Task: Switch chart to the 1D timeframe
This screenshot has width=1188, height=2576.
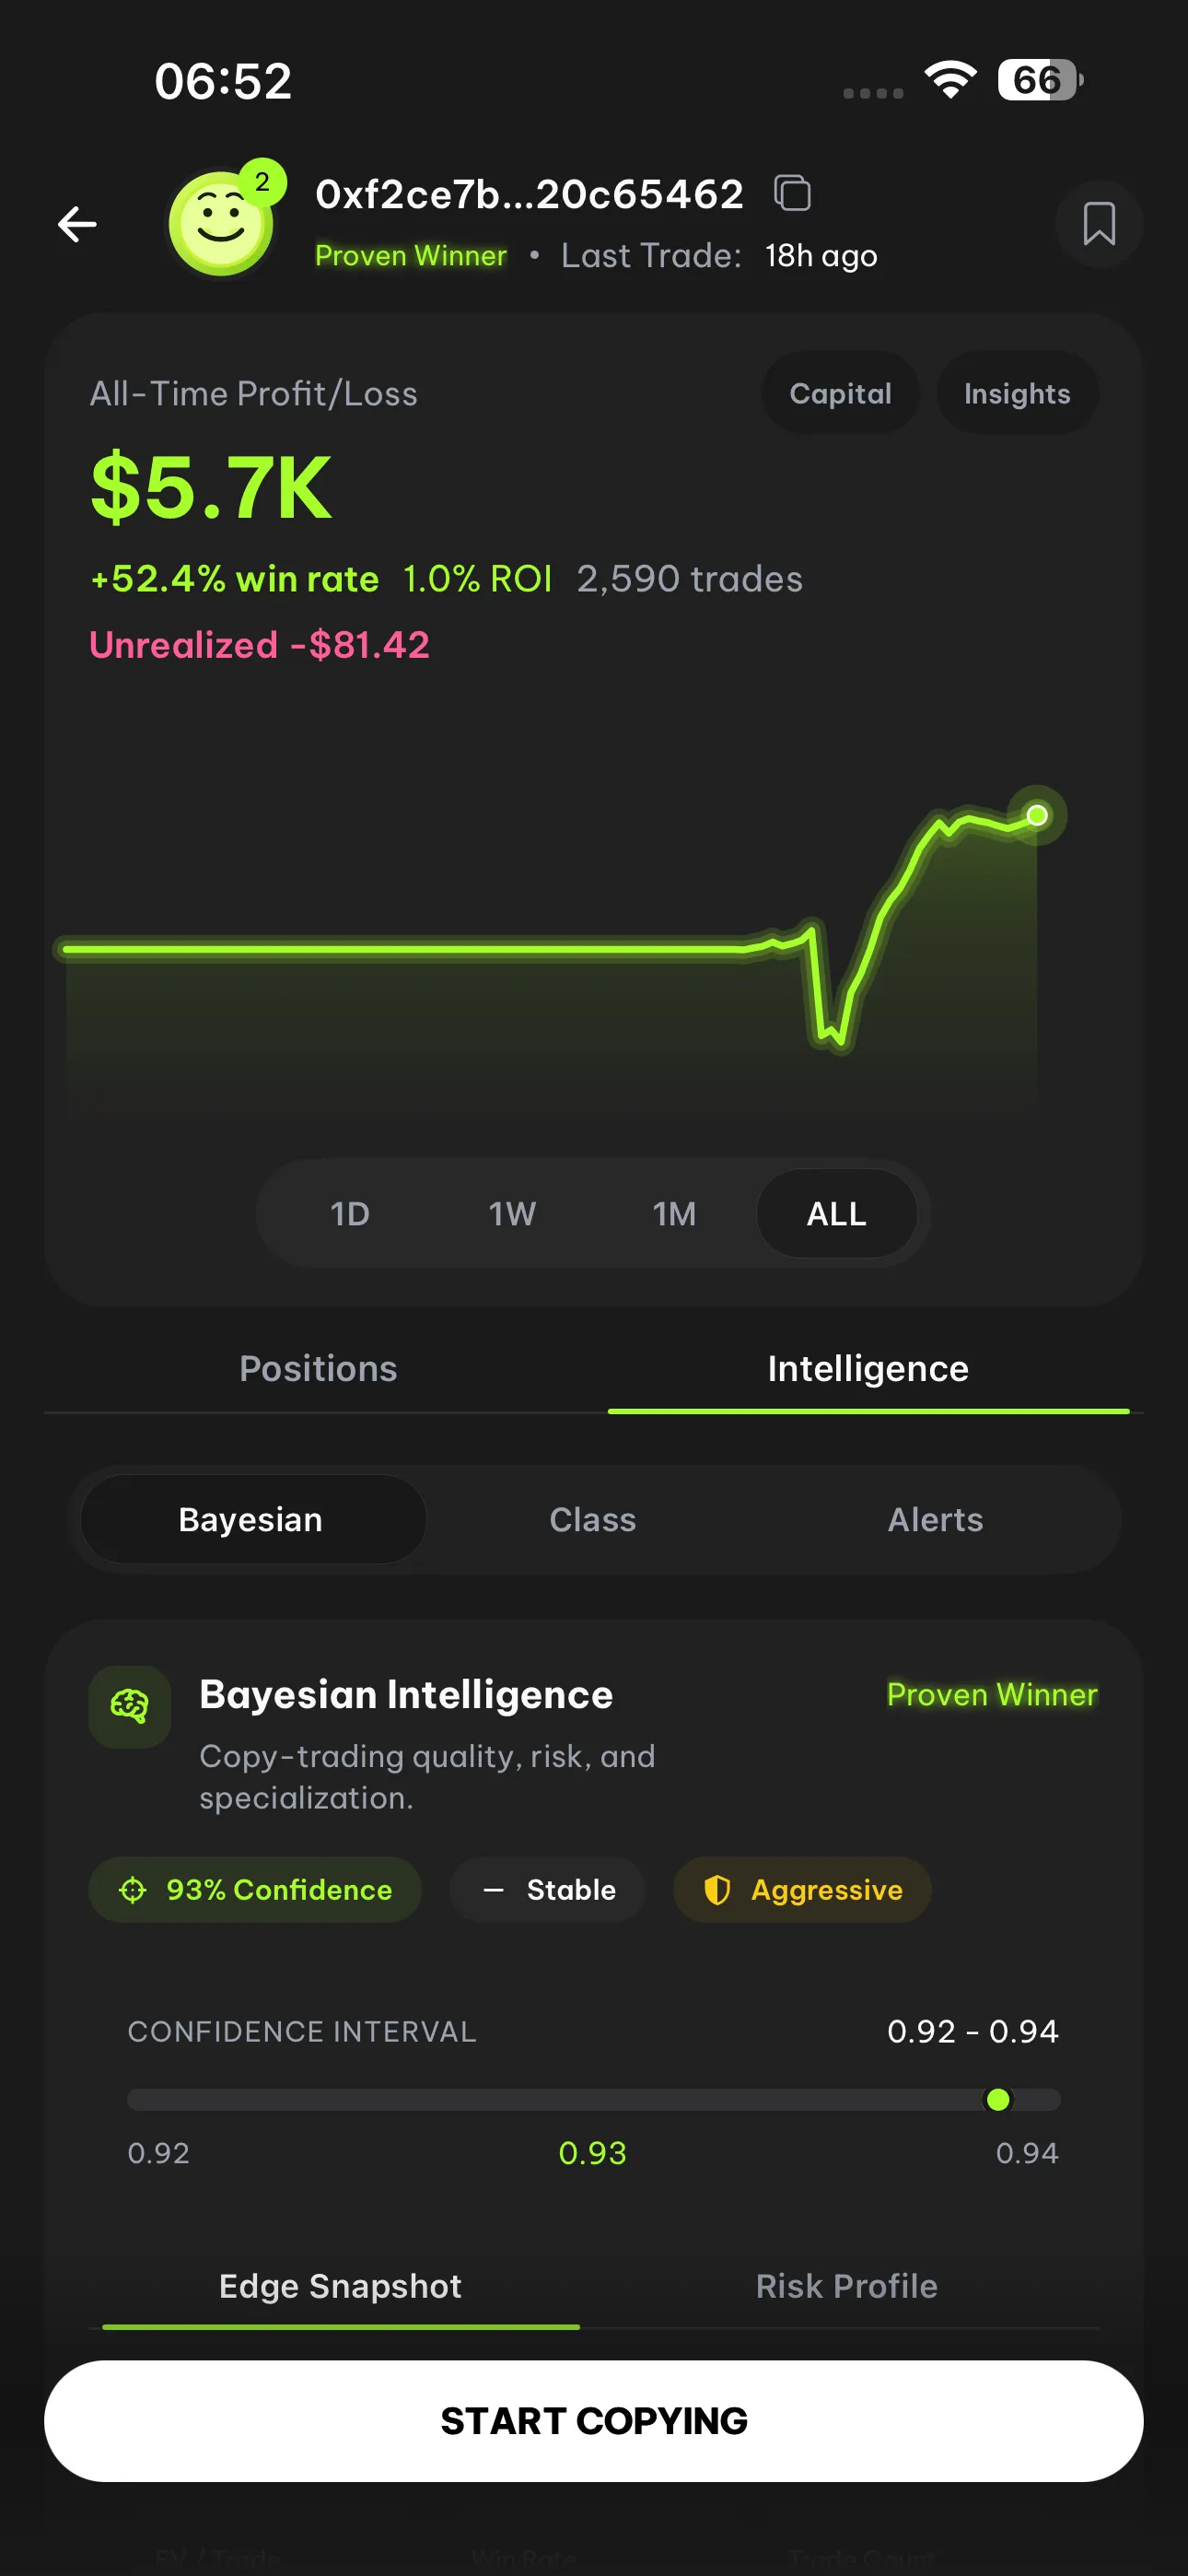Action: coord(350,1213)
